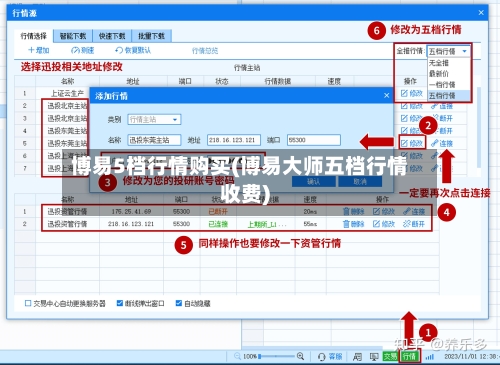This screenshot has width=500, height=365.
Task: Open the 类别 dropdown in 添加行情 dialog
Action: [x=154, y=119]
